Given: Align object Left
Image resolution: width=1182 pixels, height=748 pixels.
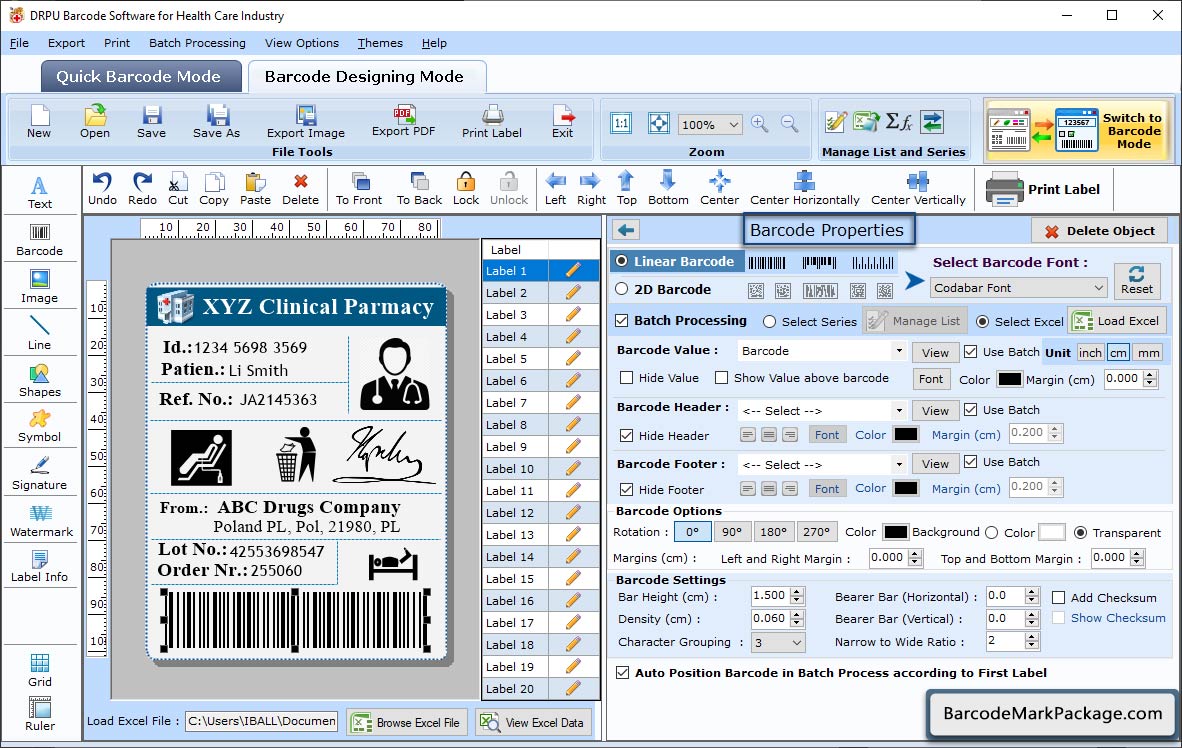Looking at the screenshot, I should pyautogui.click(x=556, y=189).
